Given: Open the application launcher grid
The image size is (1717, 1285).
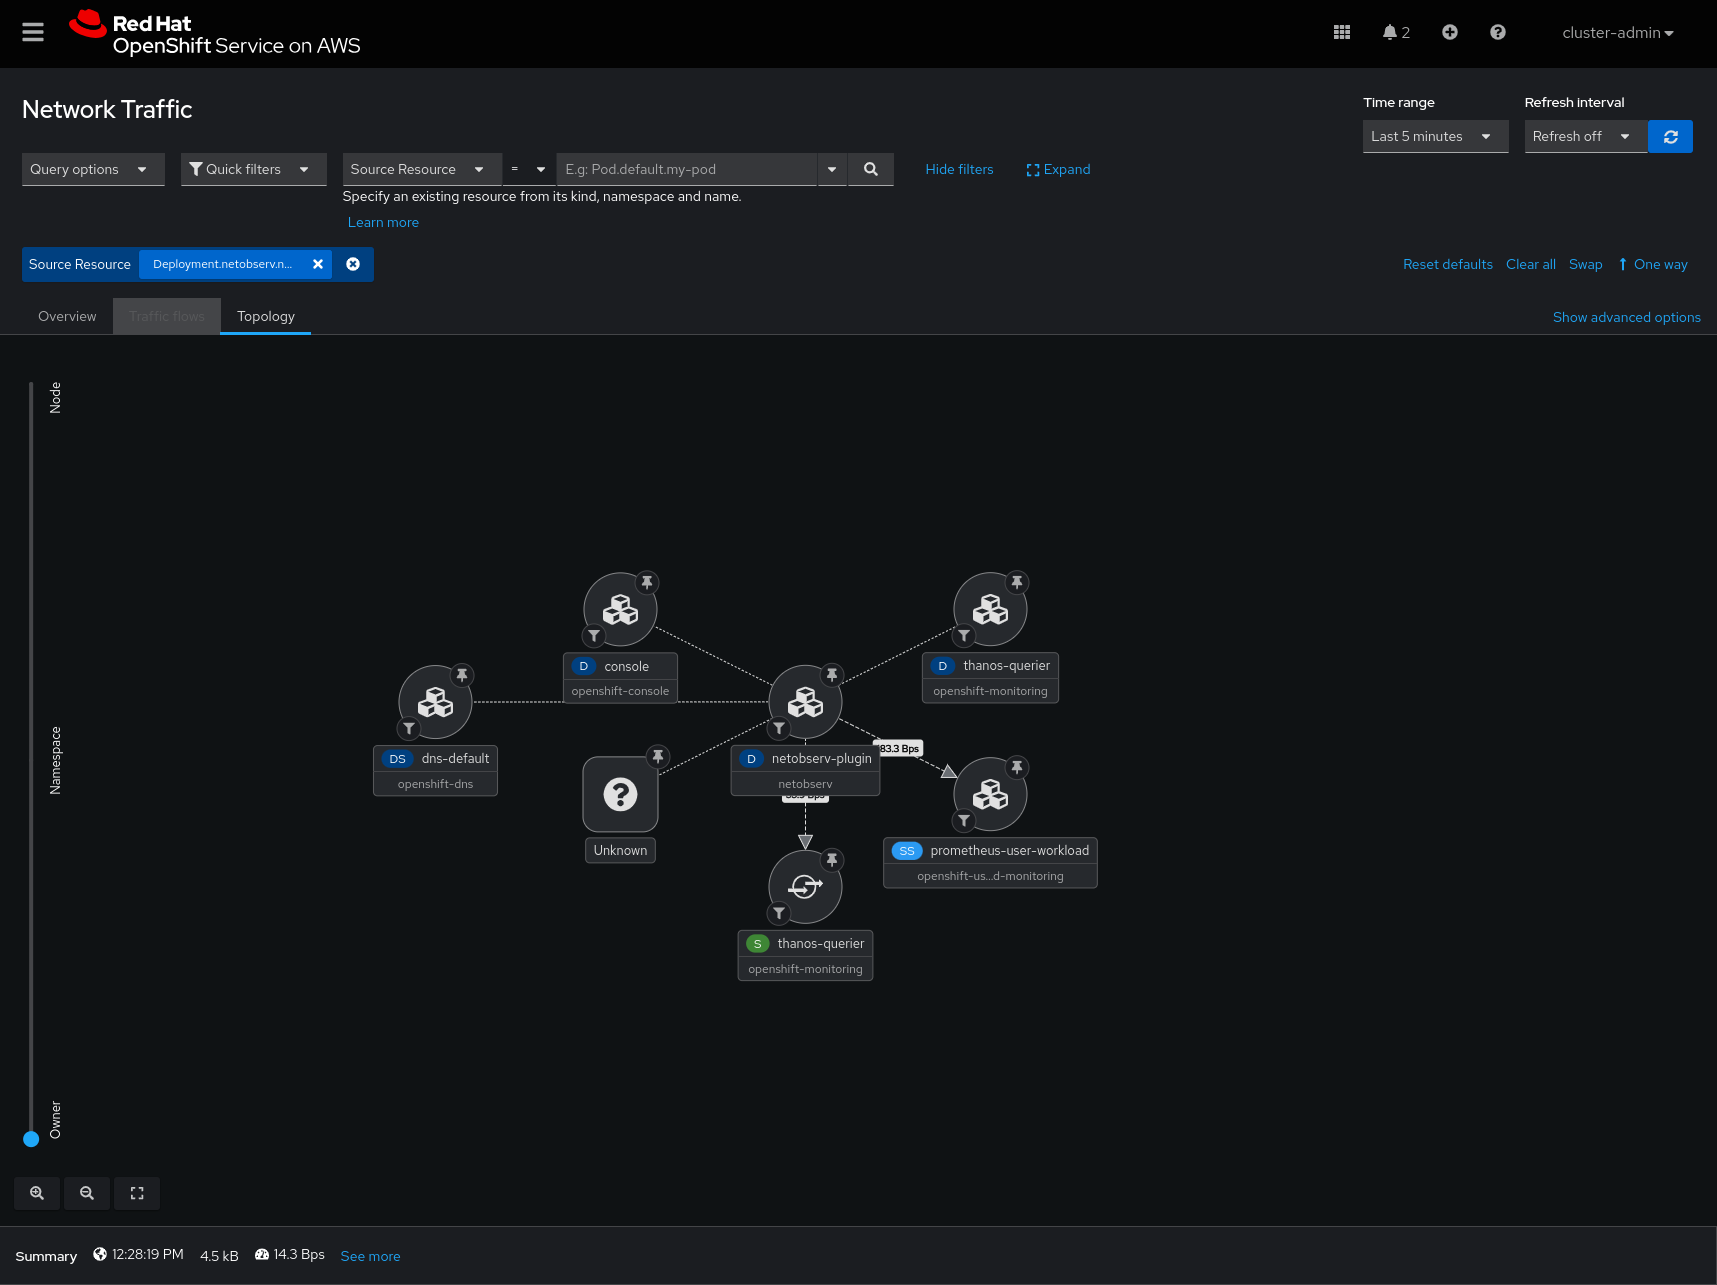Looking at the screenshot, I should click(1342, 33).
